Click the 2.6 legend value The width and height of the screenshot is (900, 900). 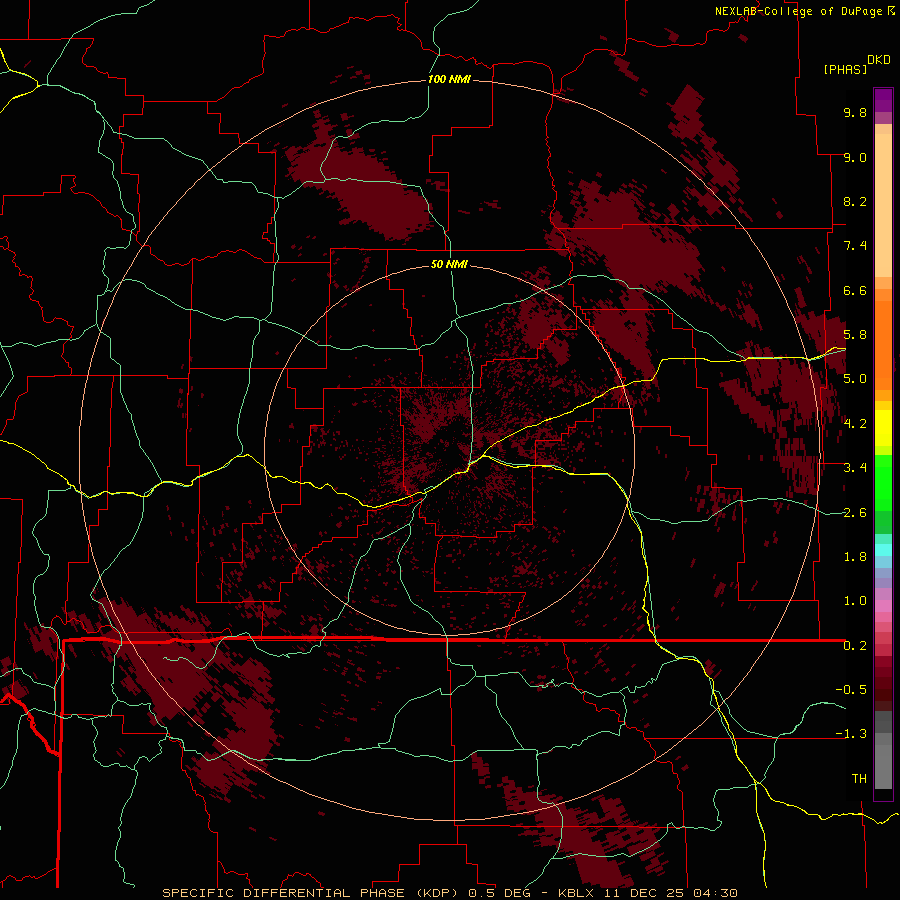(855, 513)
